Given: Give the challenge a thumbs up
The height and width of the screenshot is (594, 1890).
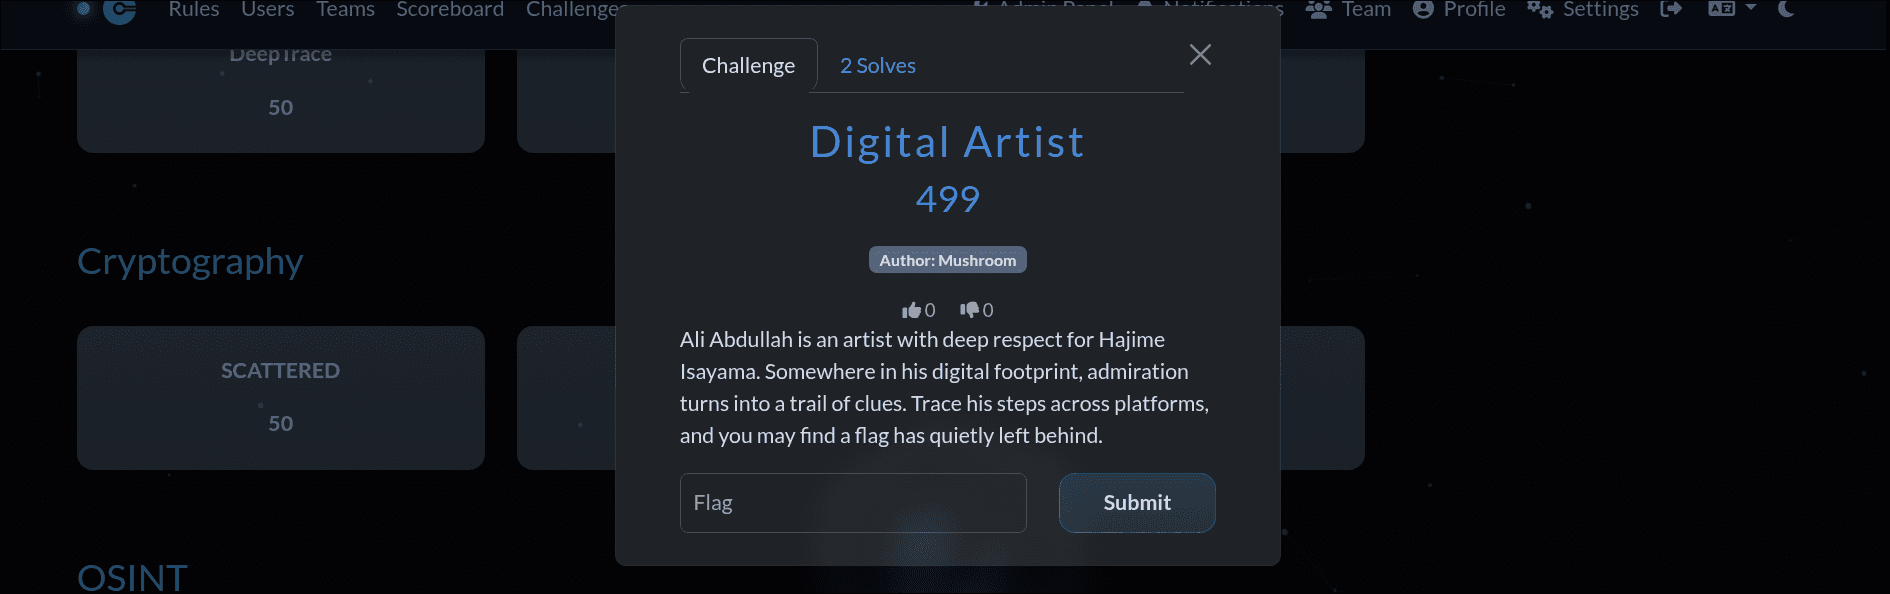Looking at the screenshot, I should [912, 309].
